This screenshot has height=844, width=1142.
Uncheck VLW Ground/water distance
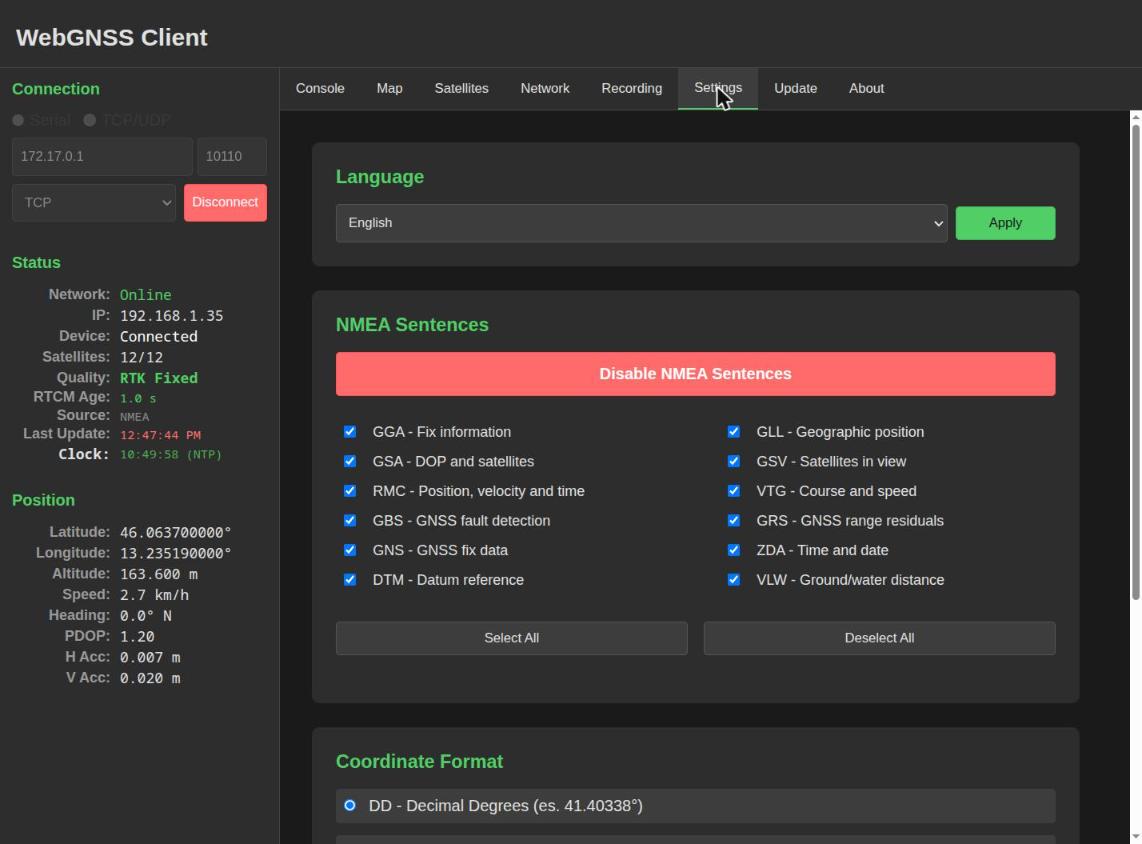coord(734,580)
